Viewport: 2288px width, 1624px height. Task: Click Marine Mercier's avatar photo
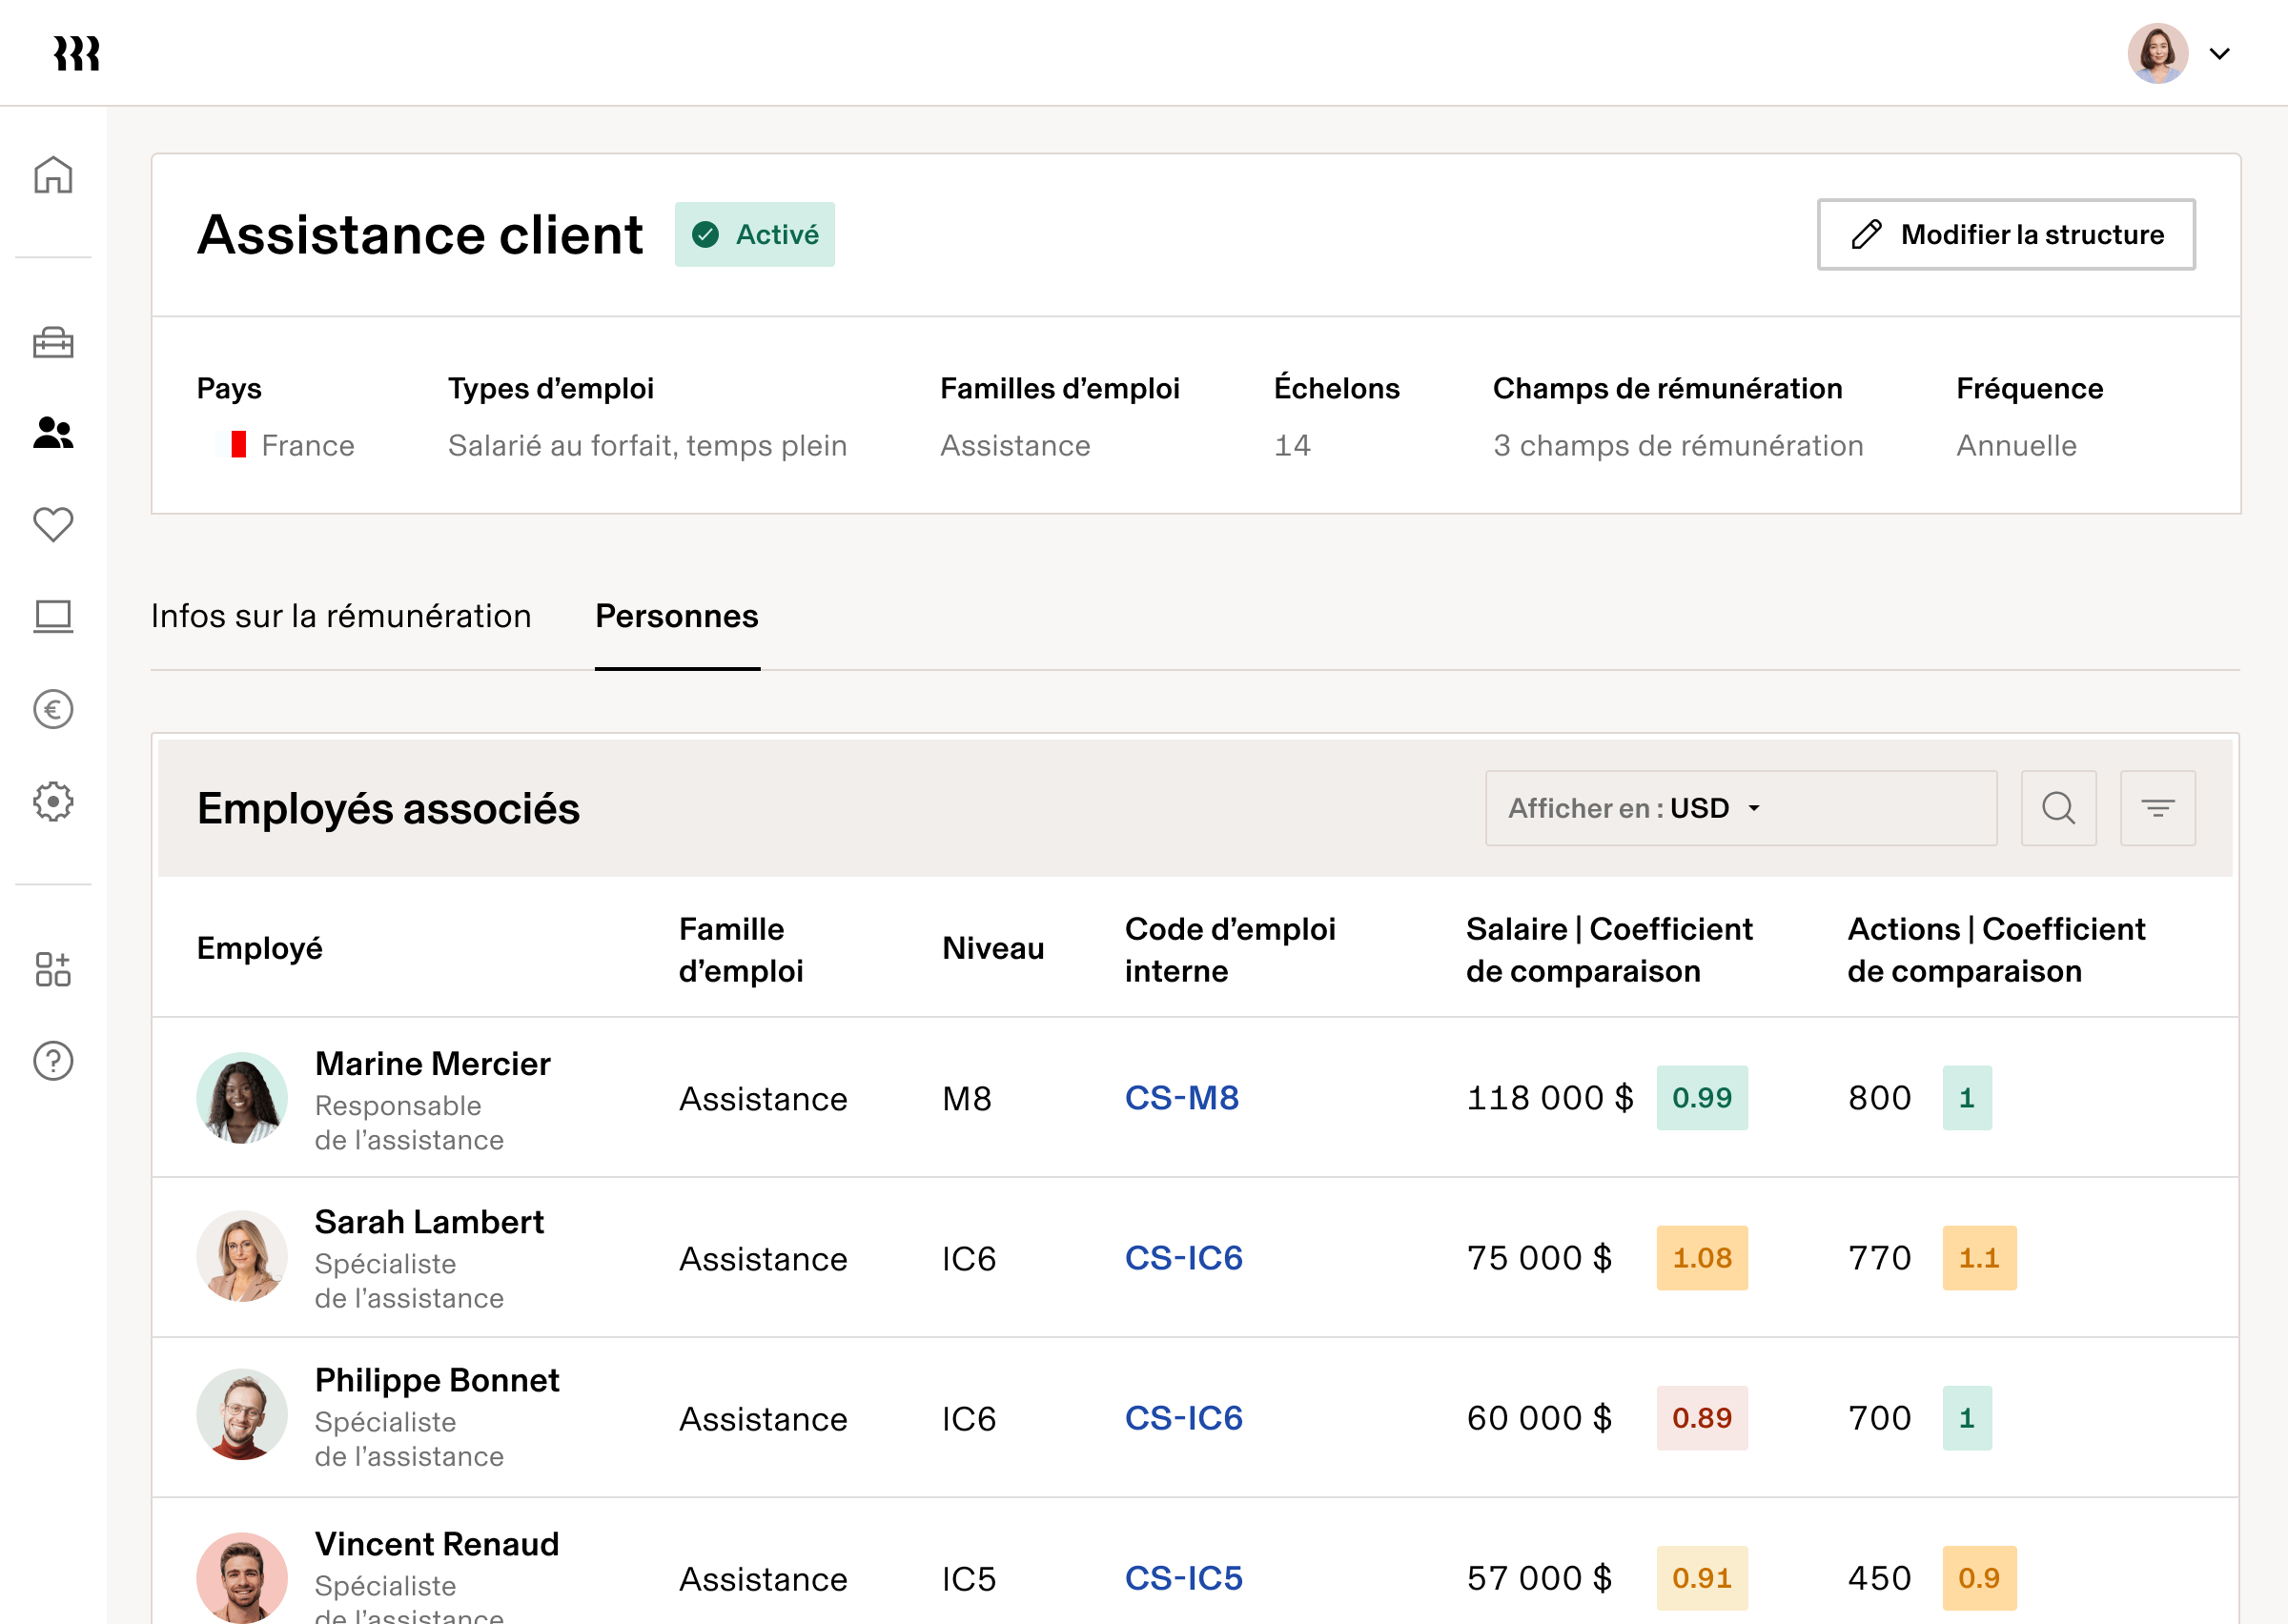tap(242, 1098)
